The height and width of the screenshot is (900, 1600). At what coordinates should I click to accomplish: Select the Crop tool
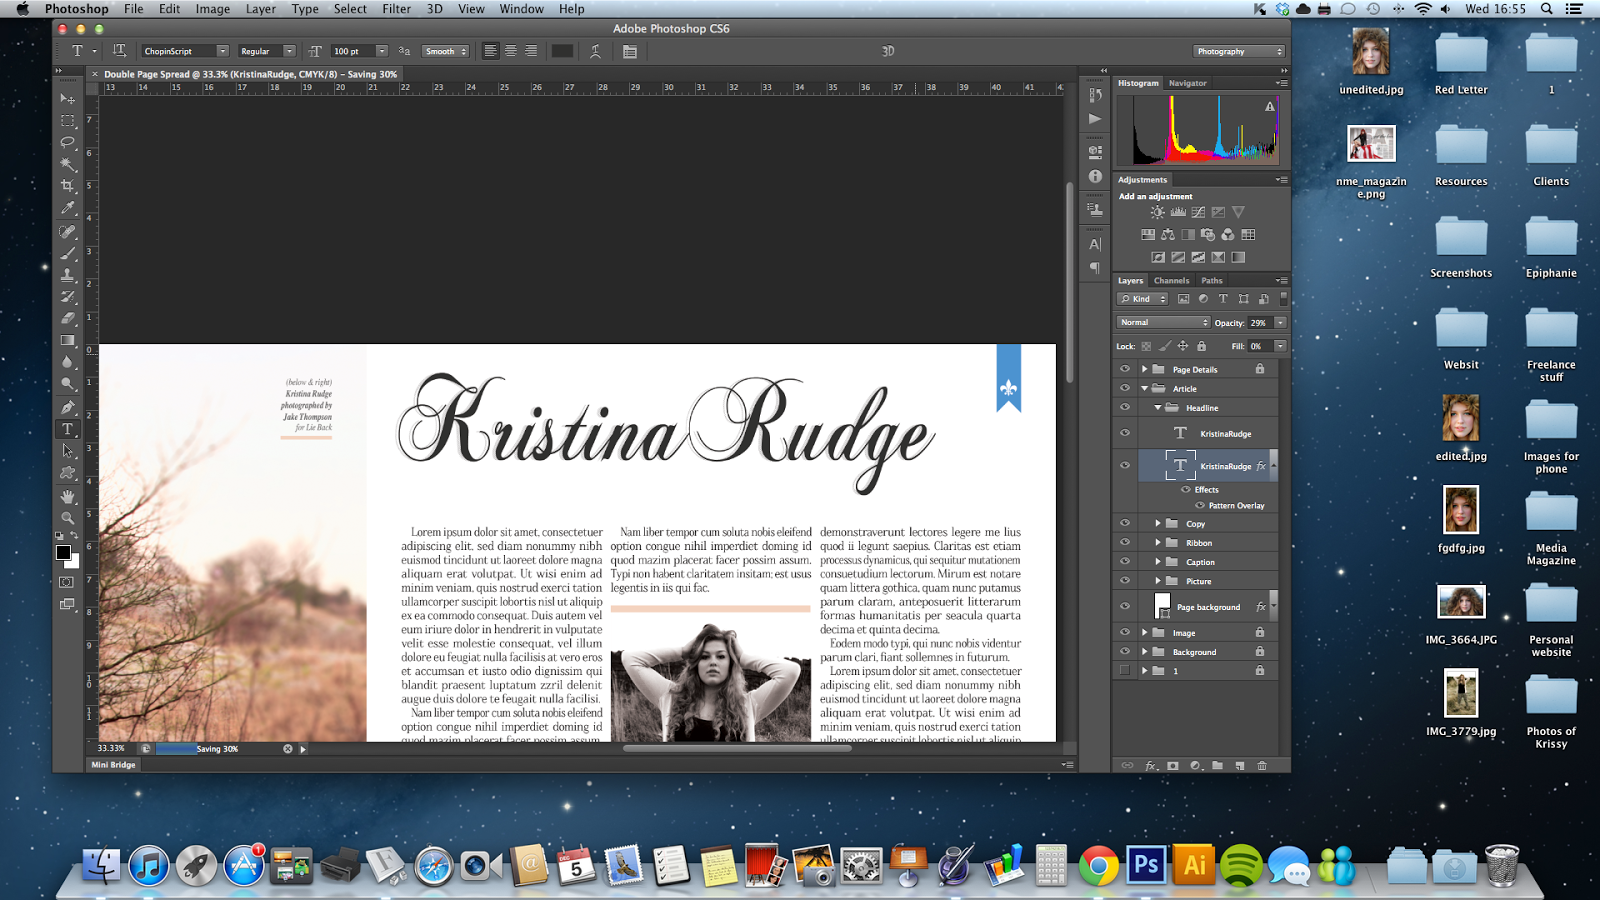[68, 186]
